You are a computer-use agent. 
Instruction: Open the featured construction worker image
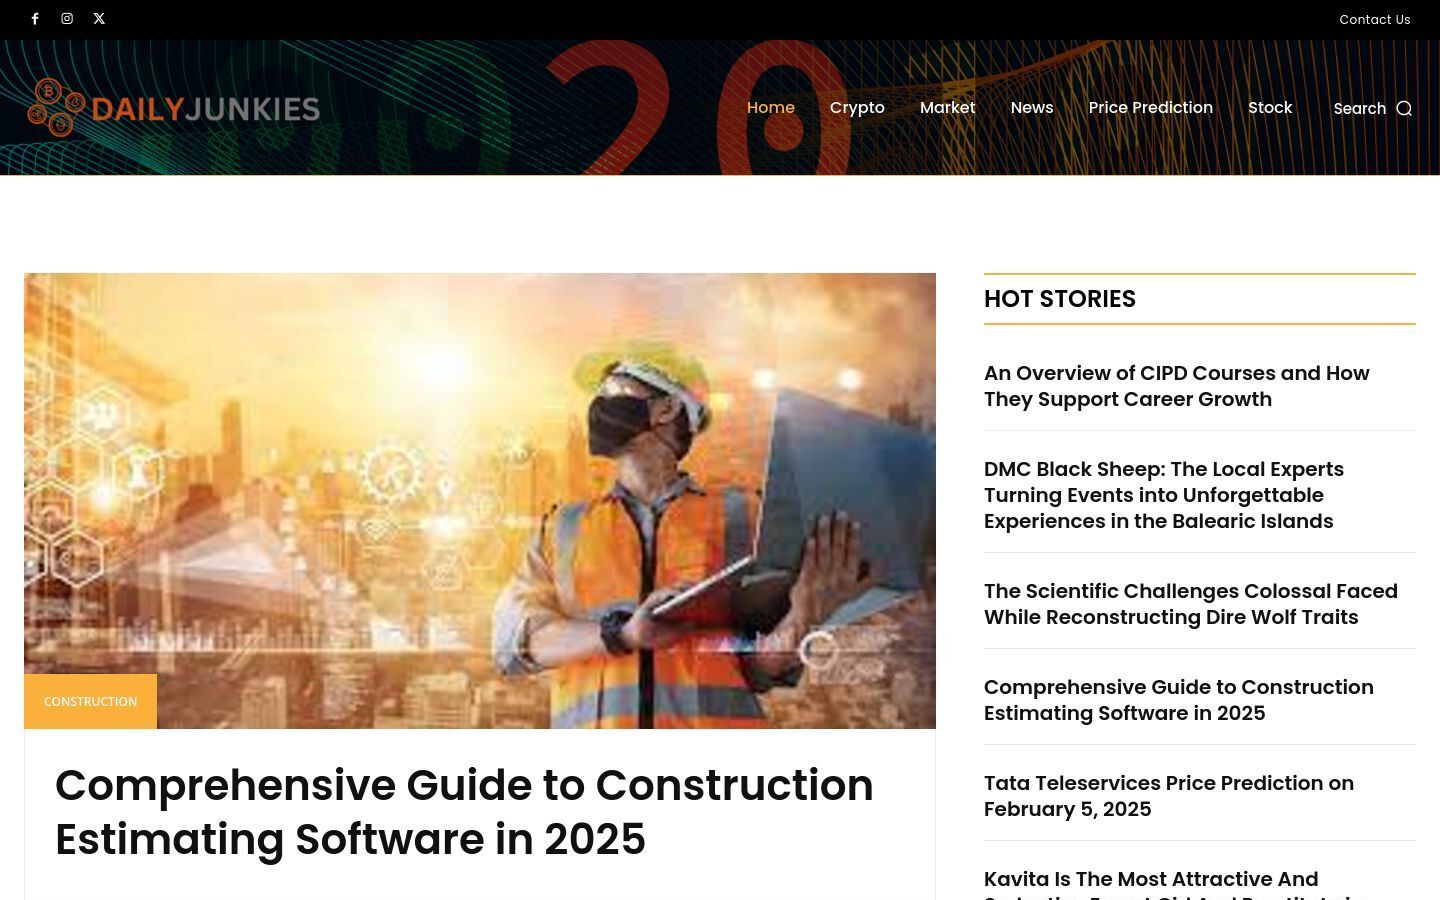coord(480,500)
